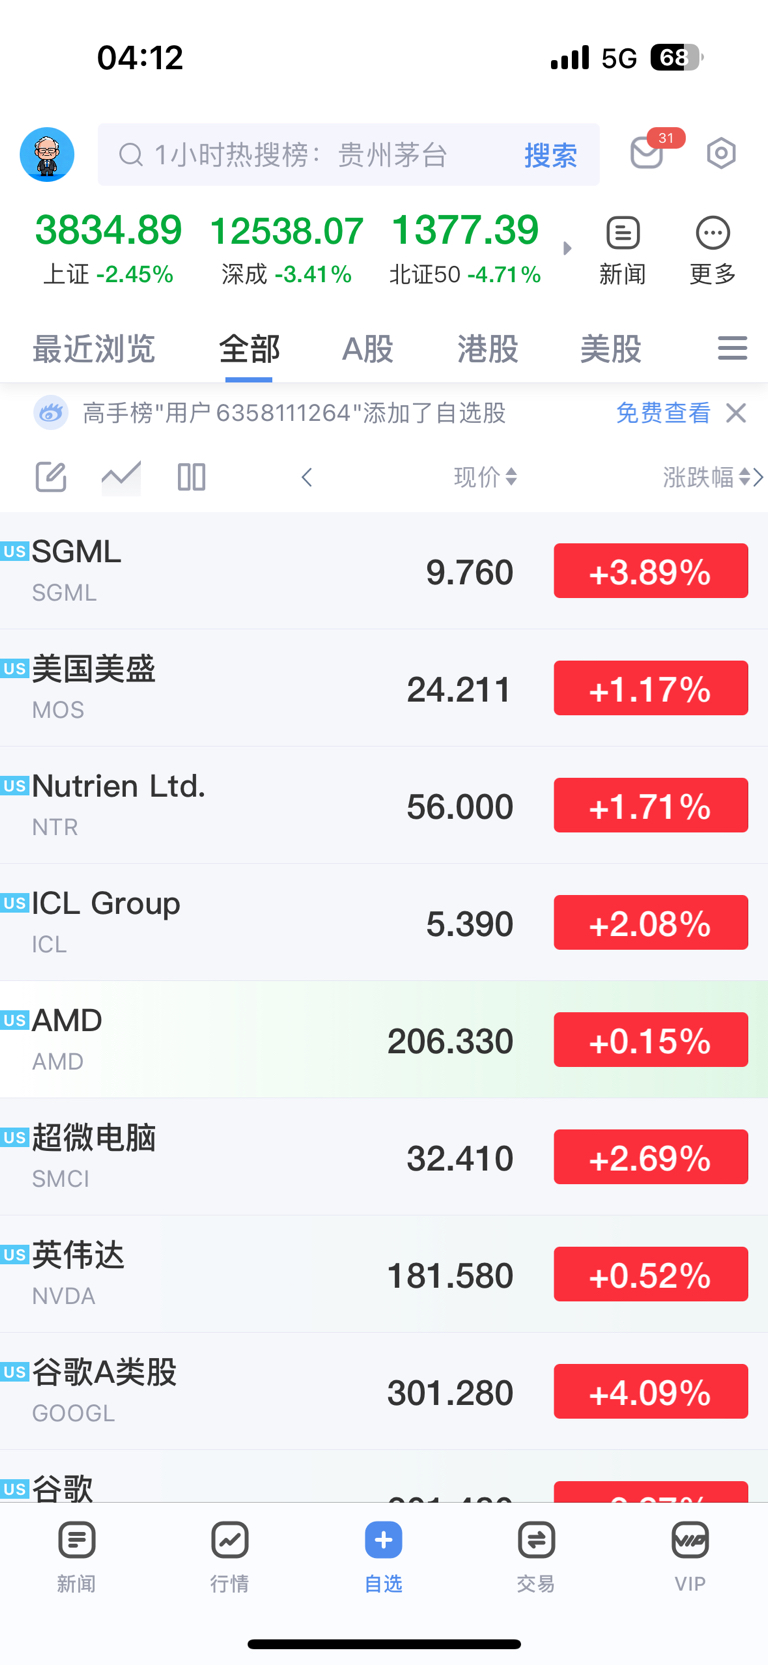Viewport: 769px width, 1665px height.
Task: Open the mail inbox with 31 badge
Action: [x=648, y=153]
